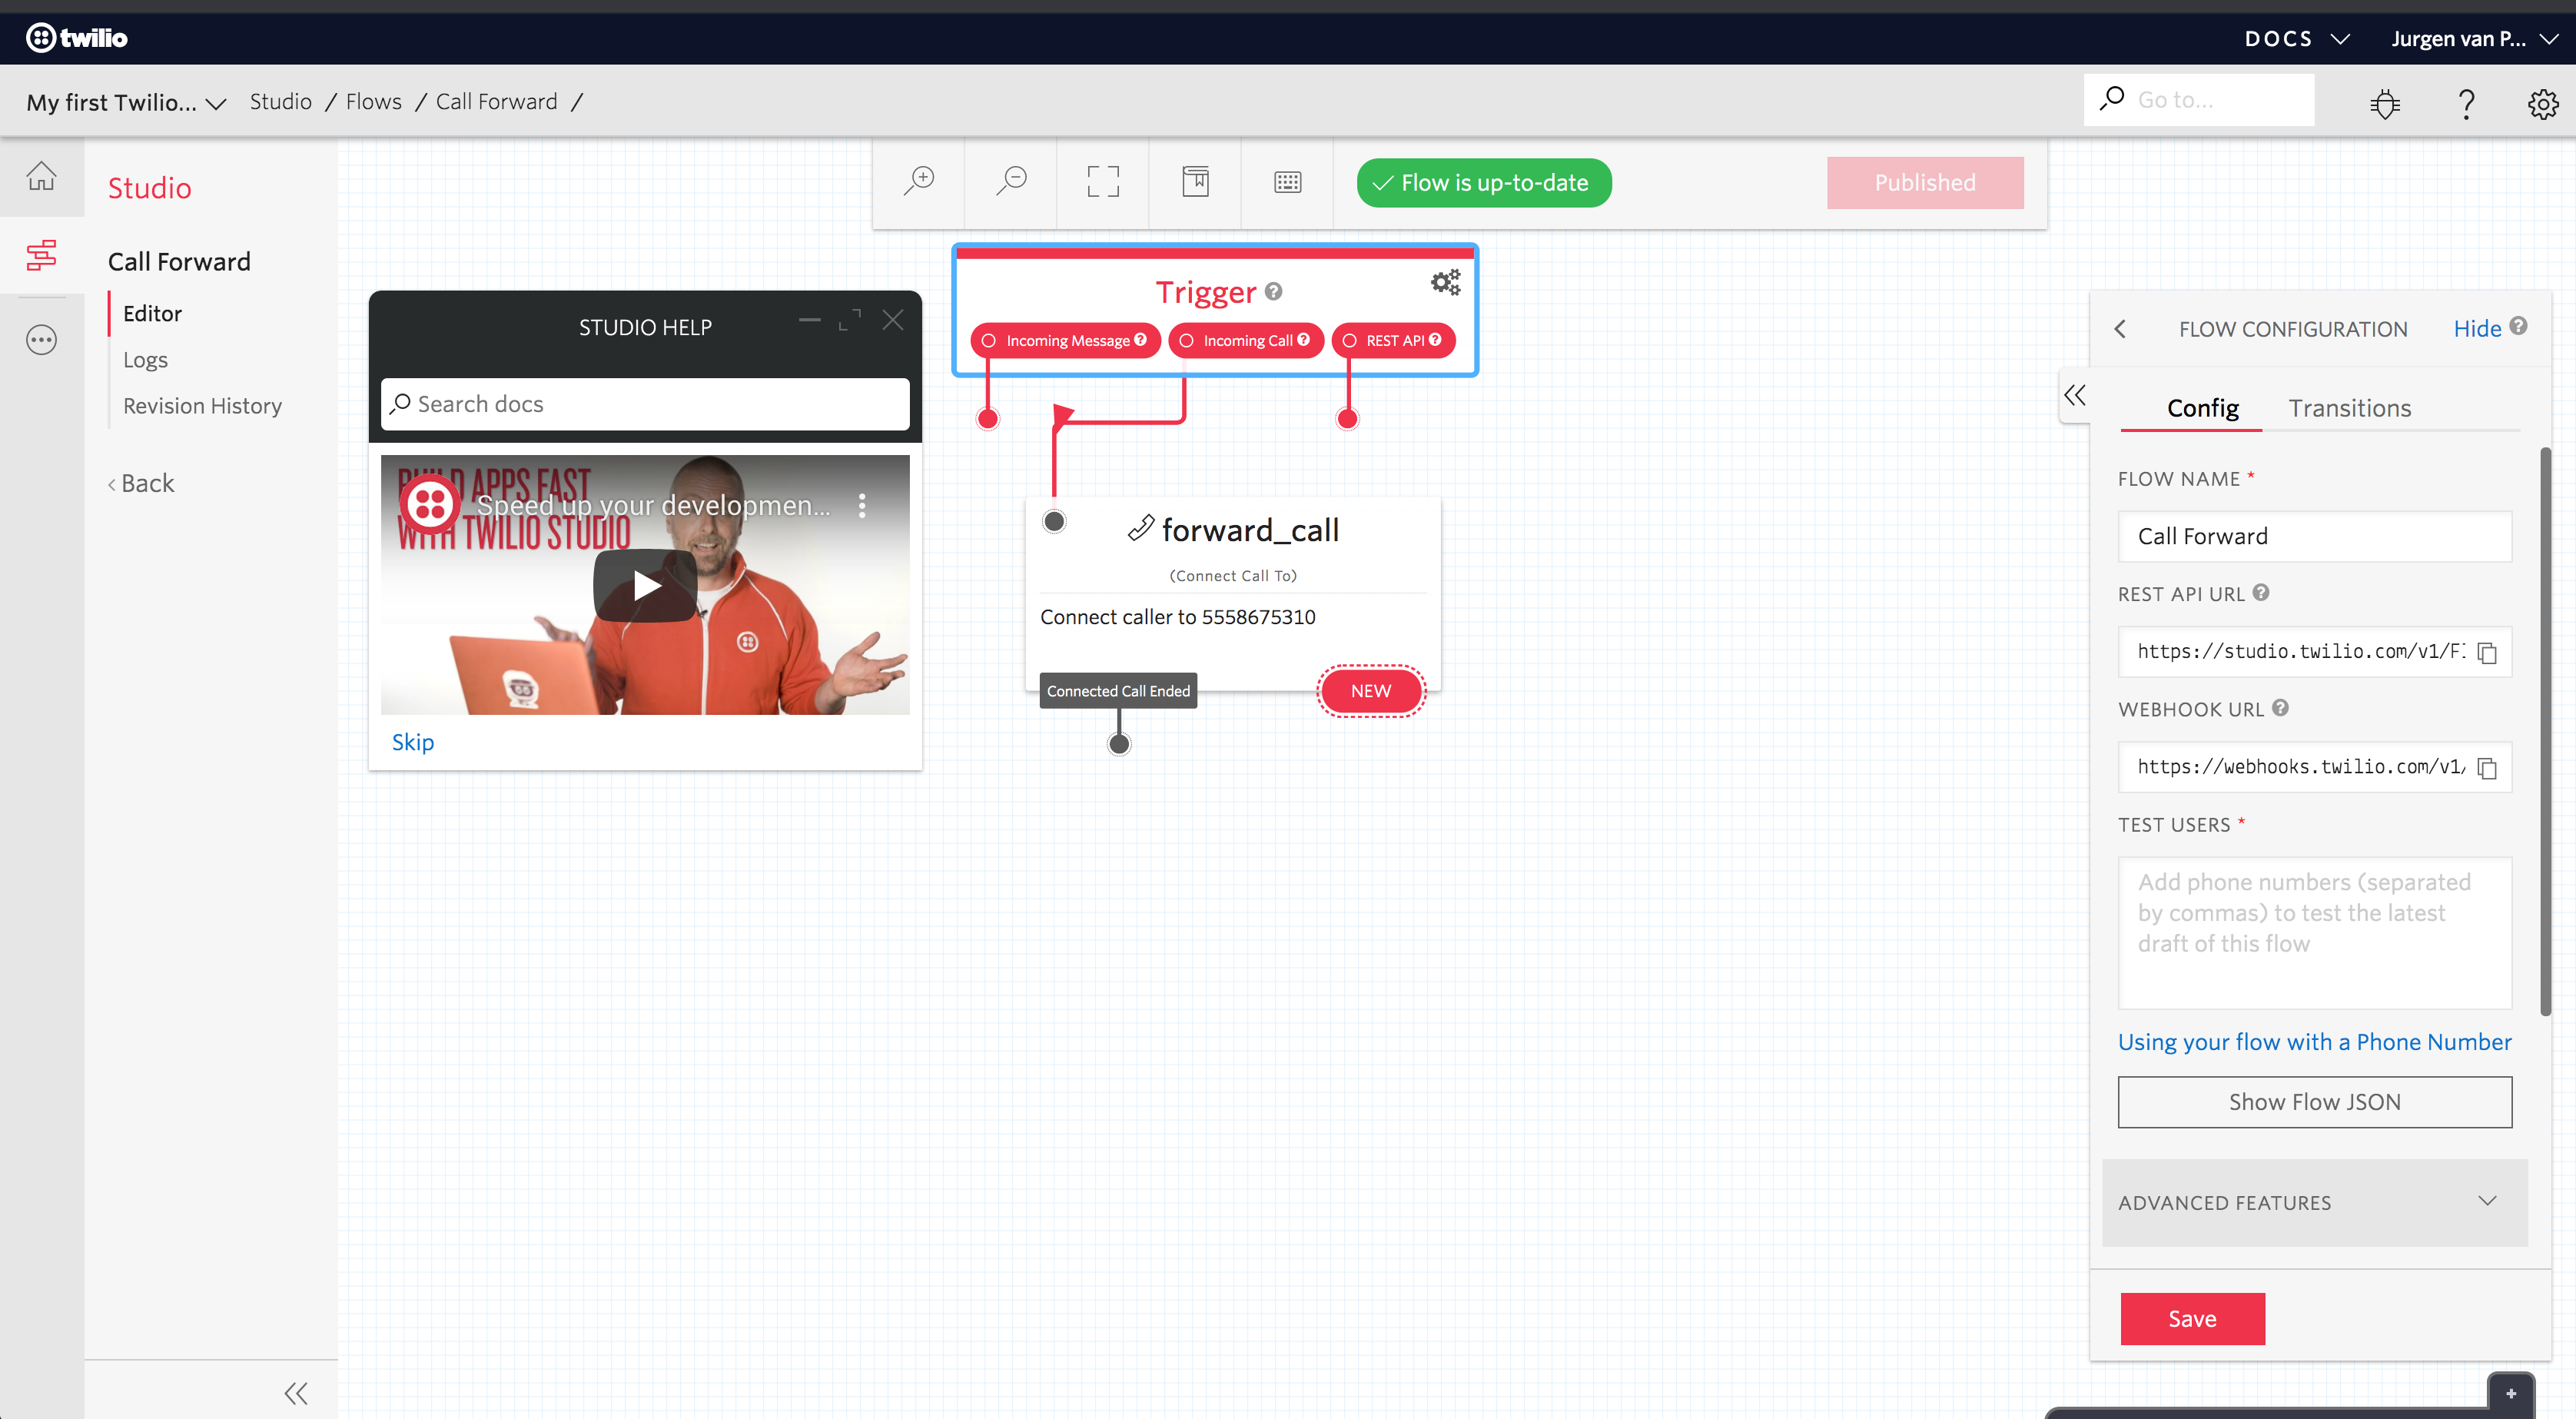Open the Studio help docs toolbar icon
Image resolution: width=2576 pixels, height=1419 pixels.
tap(1195, 182)
